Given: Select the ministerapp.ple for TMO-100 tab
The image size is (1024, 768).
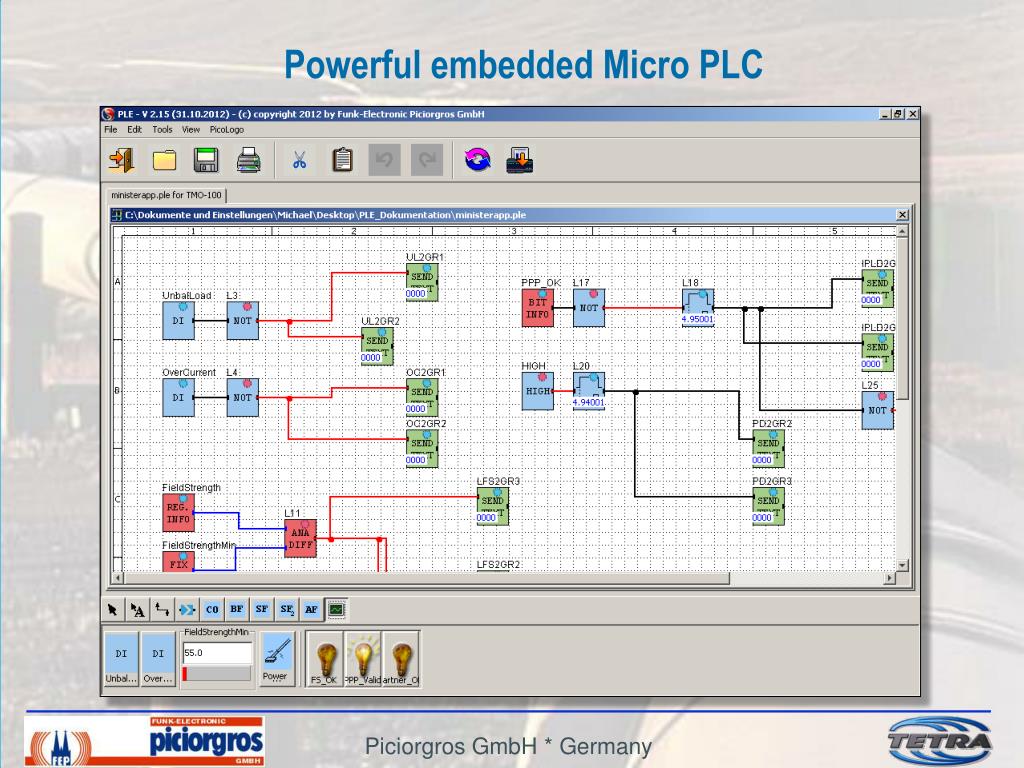Looking at the screenshot, I should click(166, 195).
